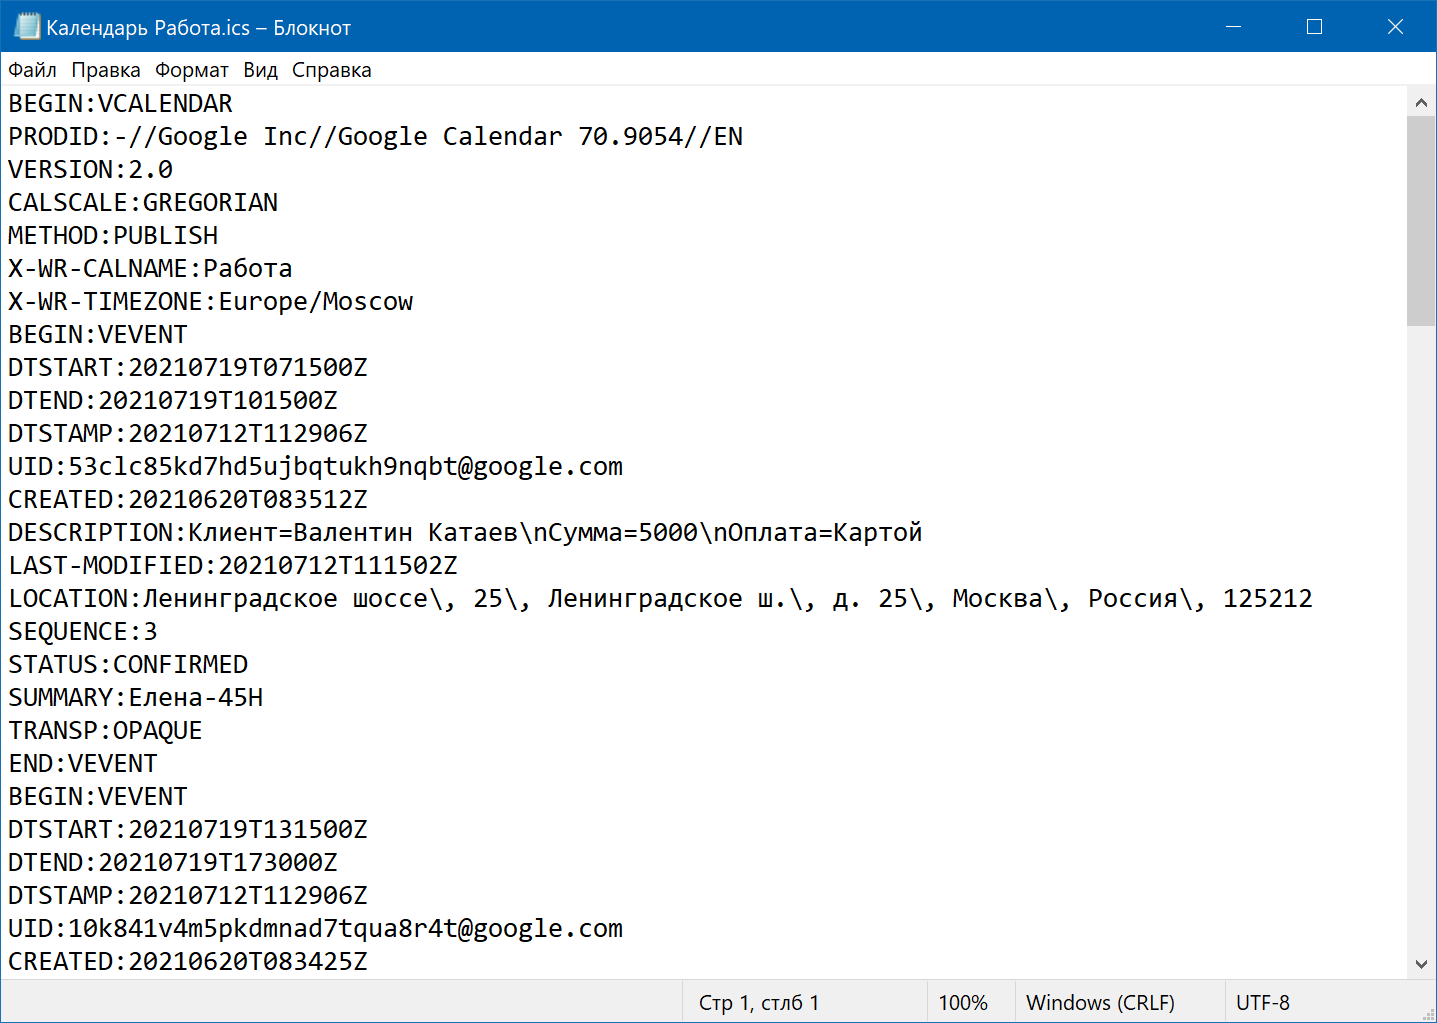Click the DESCRIPTION Клиент=Валентин Катаев line
Image resolution: width=1437 pixels, height=1023 pixels.
pos(465,533)
